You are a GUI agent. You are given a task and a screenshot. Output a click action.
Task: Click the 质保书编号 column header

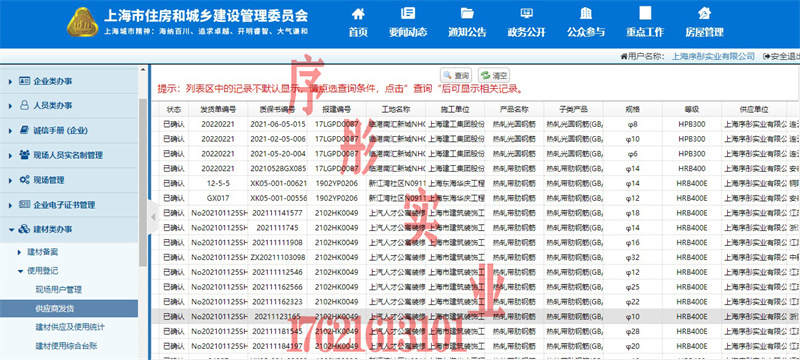pyautogui.click(x=278, y=109)
